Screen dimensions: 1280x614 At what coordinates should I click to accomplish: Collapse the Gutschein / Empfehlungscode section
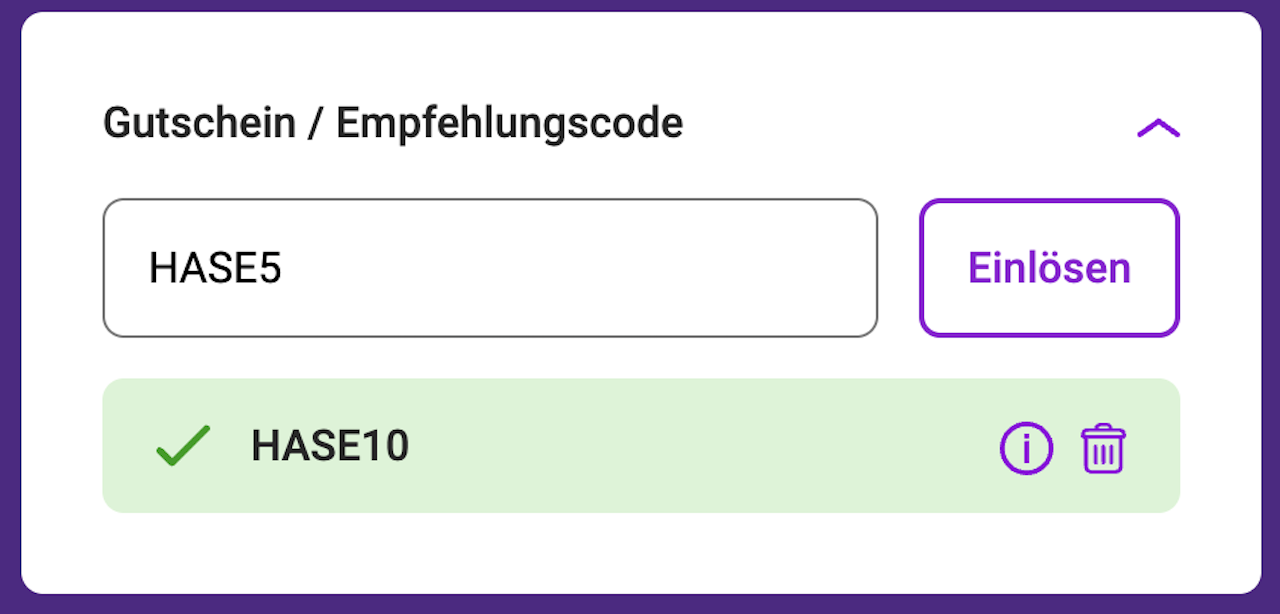click(x=1158, y=128)
